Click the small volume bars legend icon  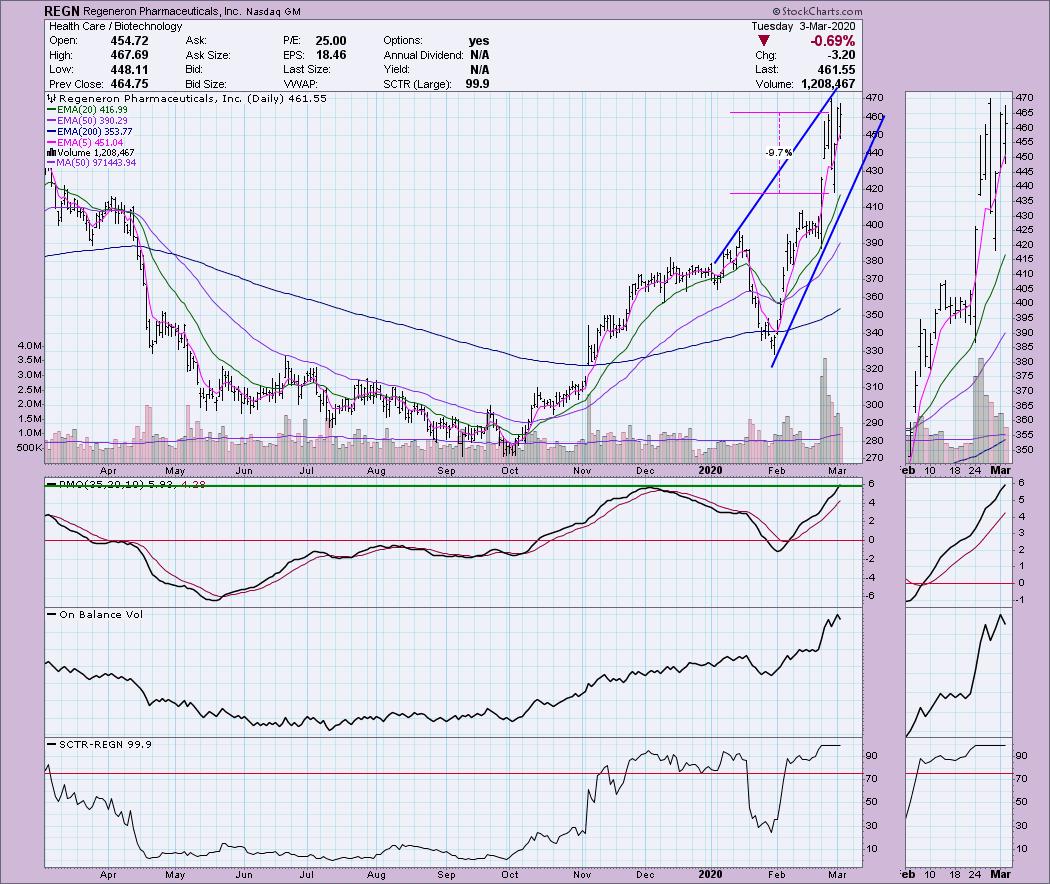pyautogui.click(x=51, y=153)
